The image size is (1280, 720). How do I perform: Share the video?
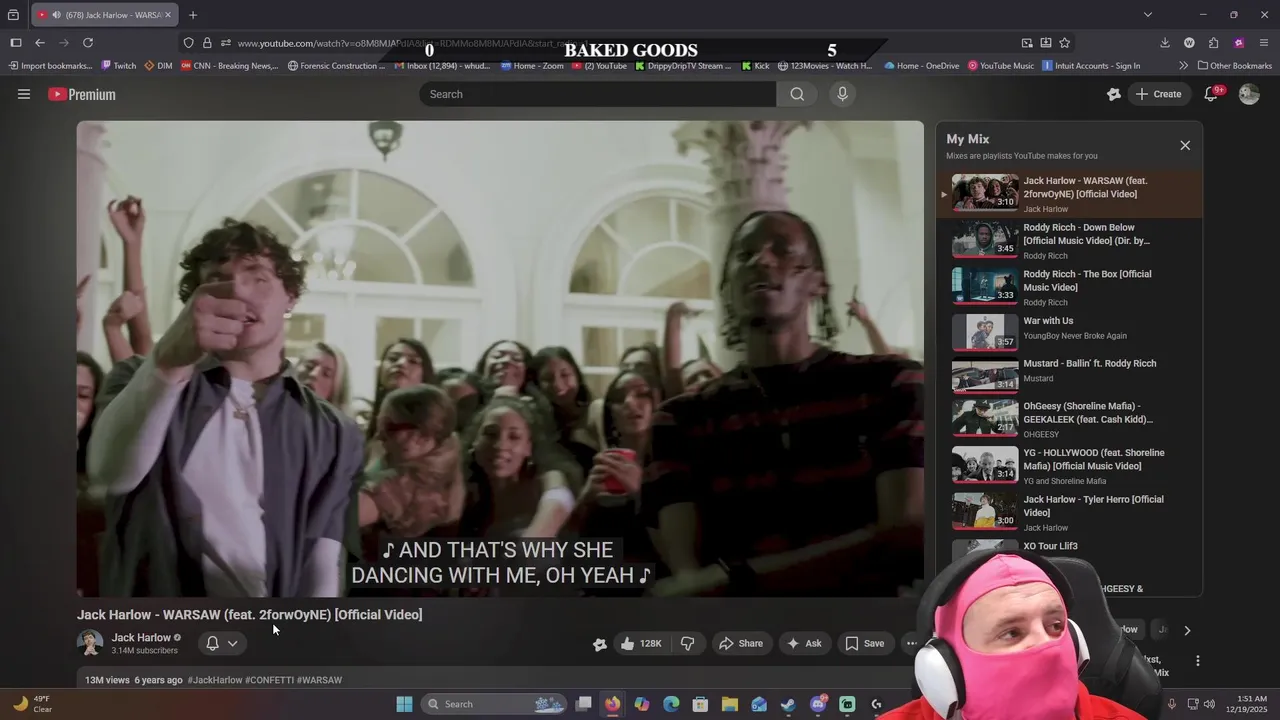[x=741, y=644]
